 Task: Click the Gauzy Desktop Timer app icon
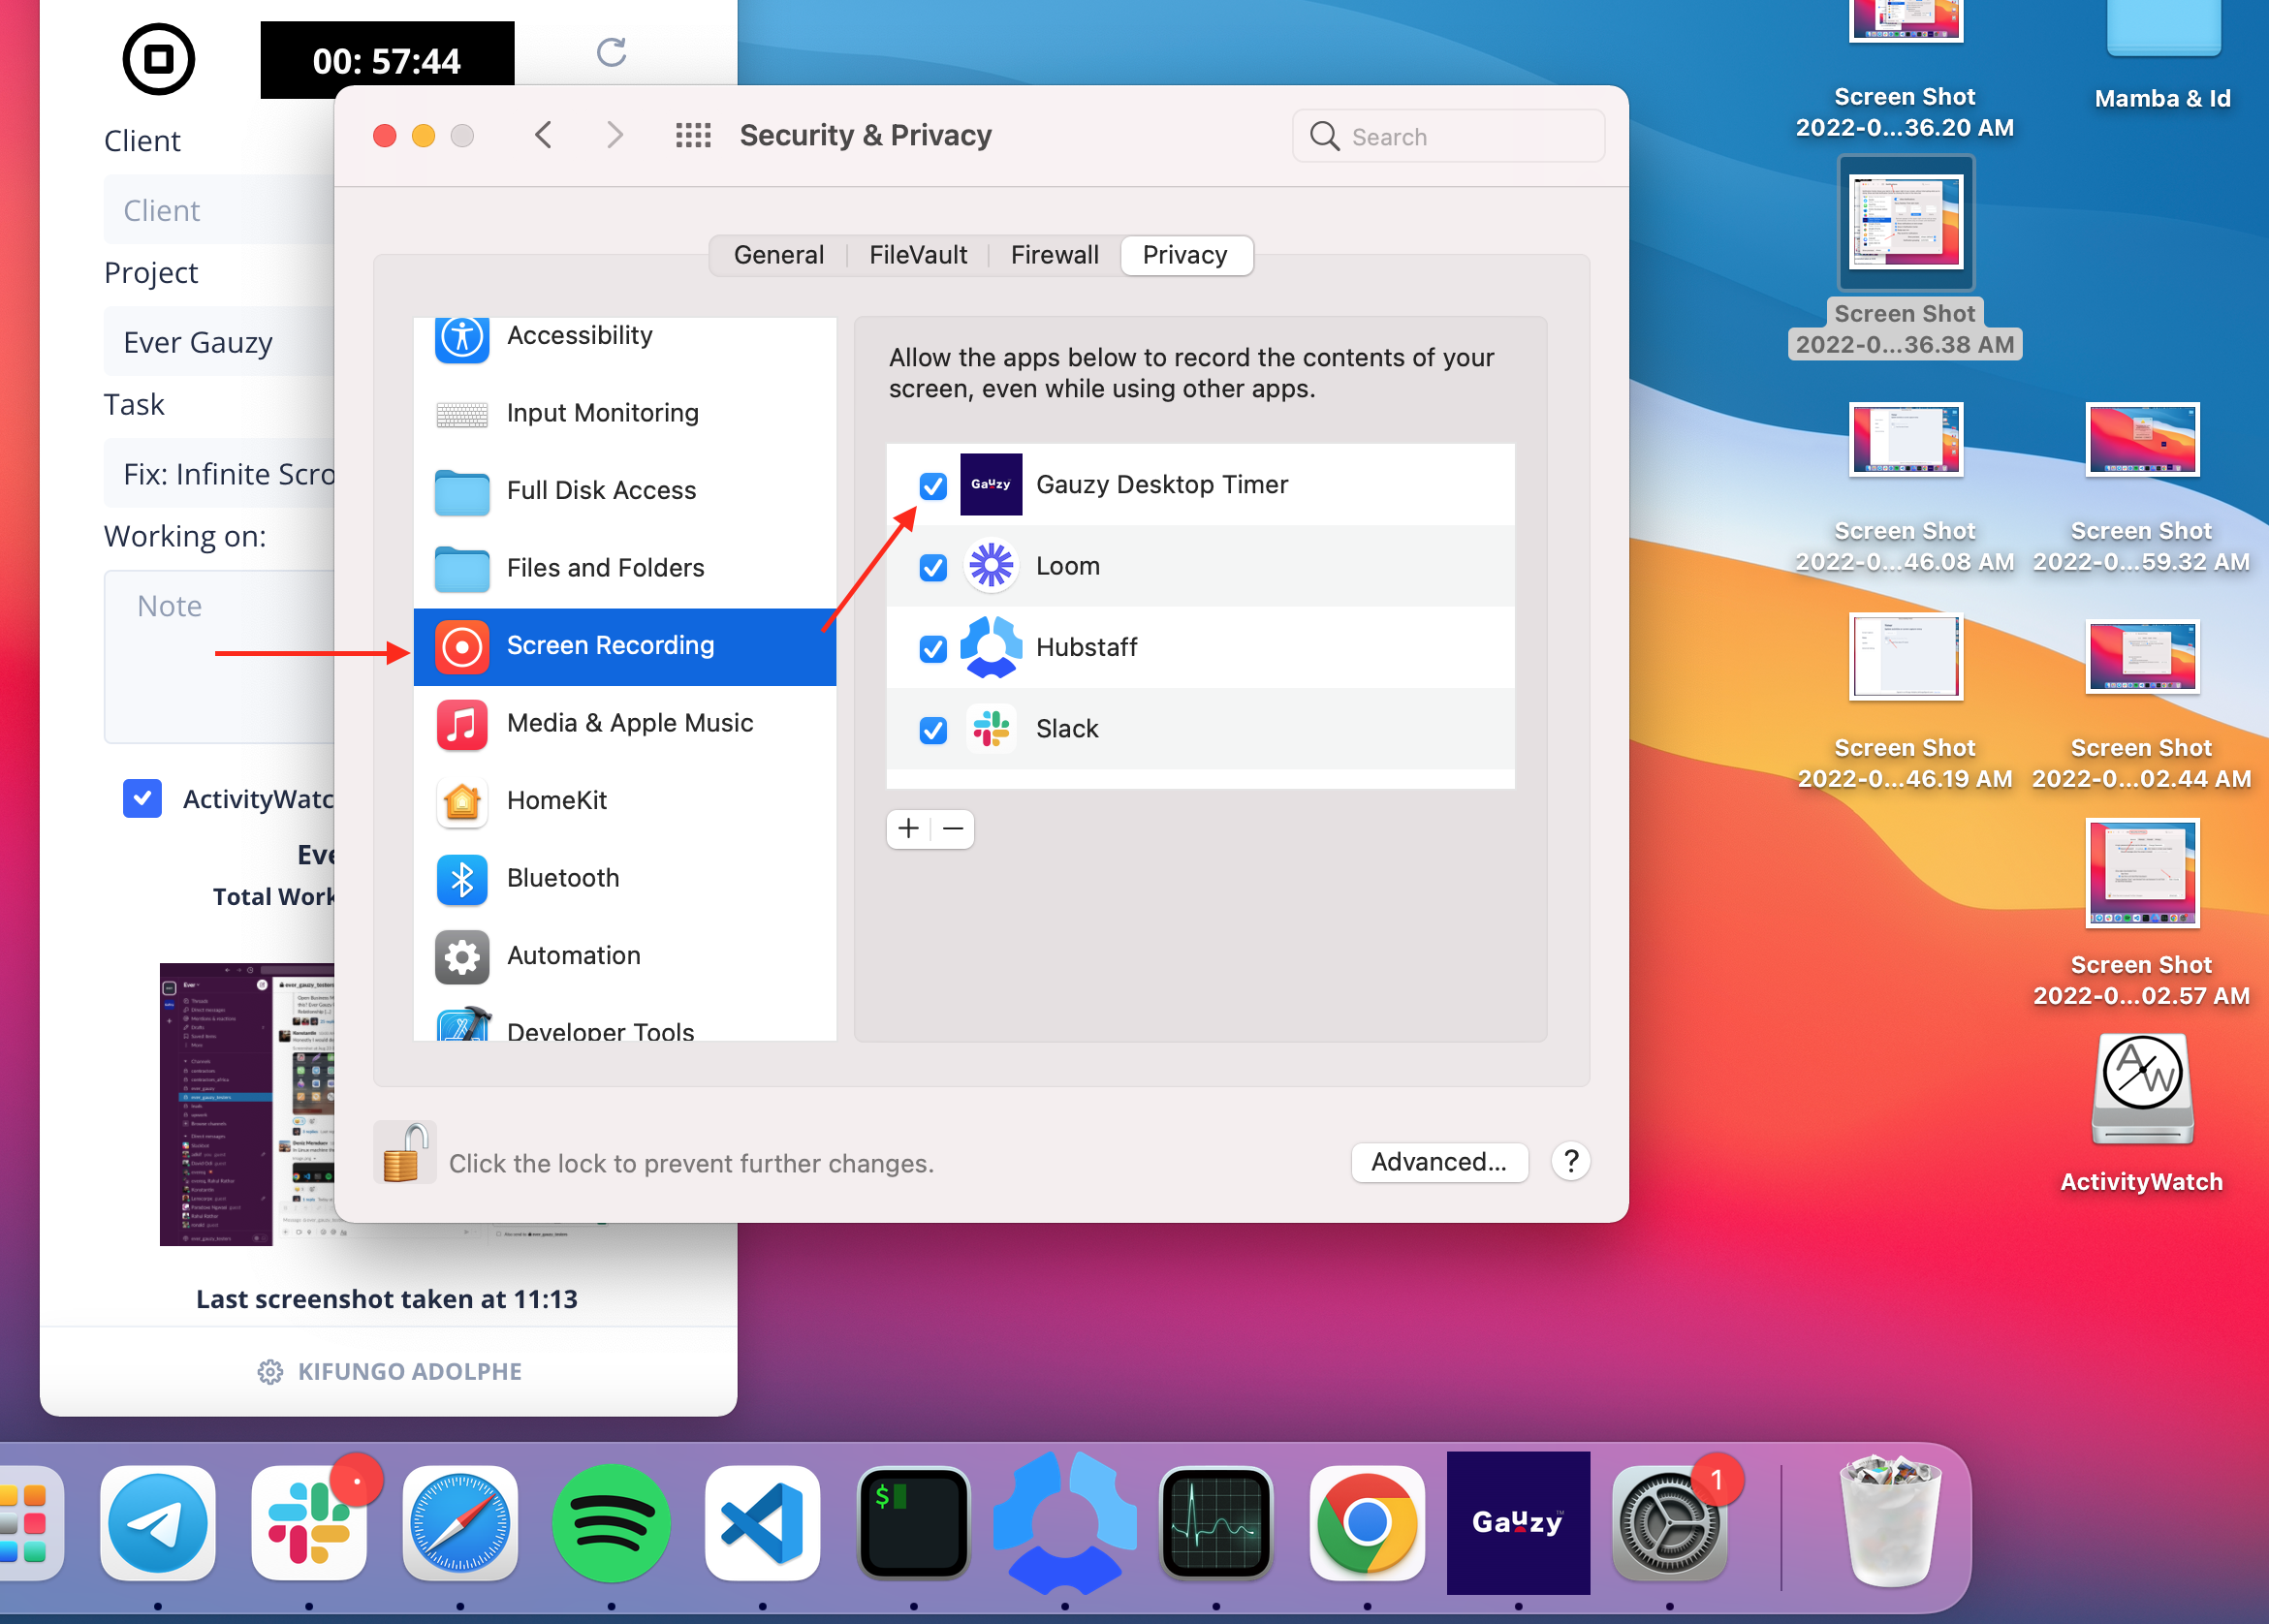click(x=990, y=485)
